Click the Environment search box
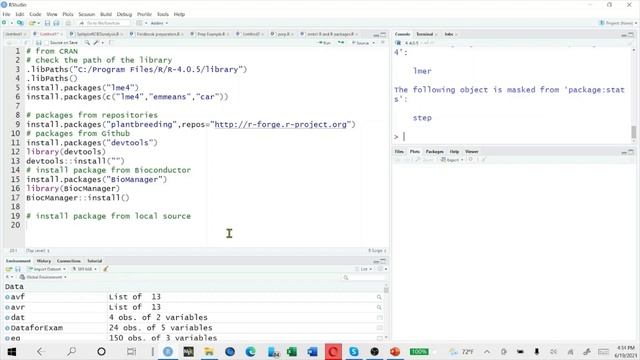This screenshot has height=360, width=640. point(363,278)
